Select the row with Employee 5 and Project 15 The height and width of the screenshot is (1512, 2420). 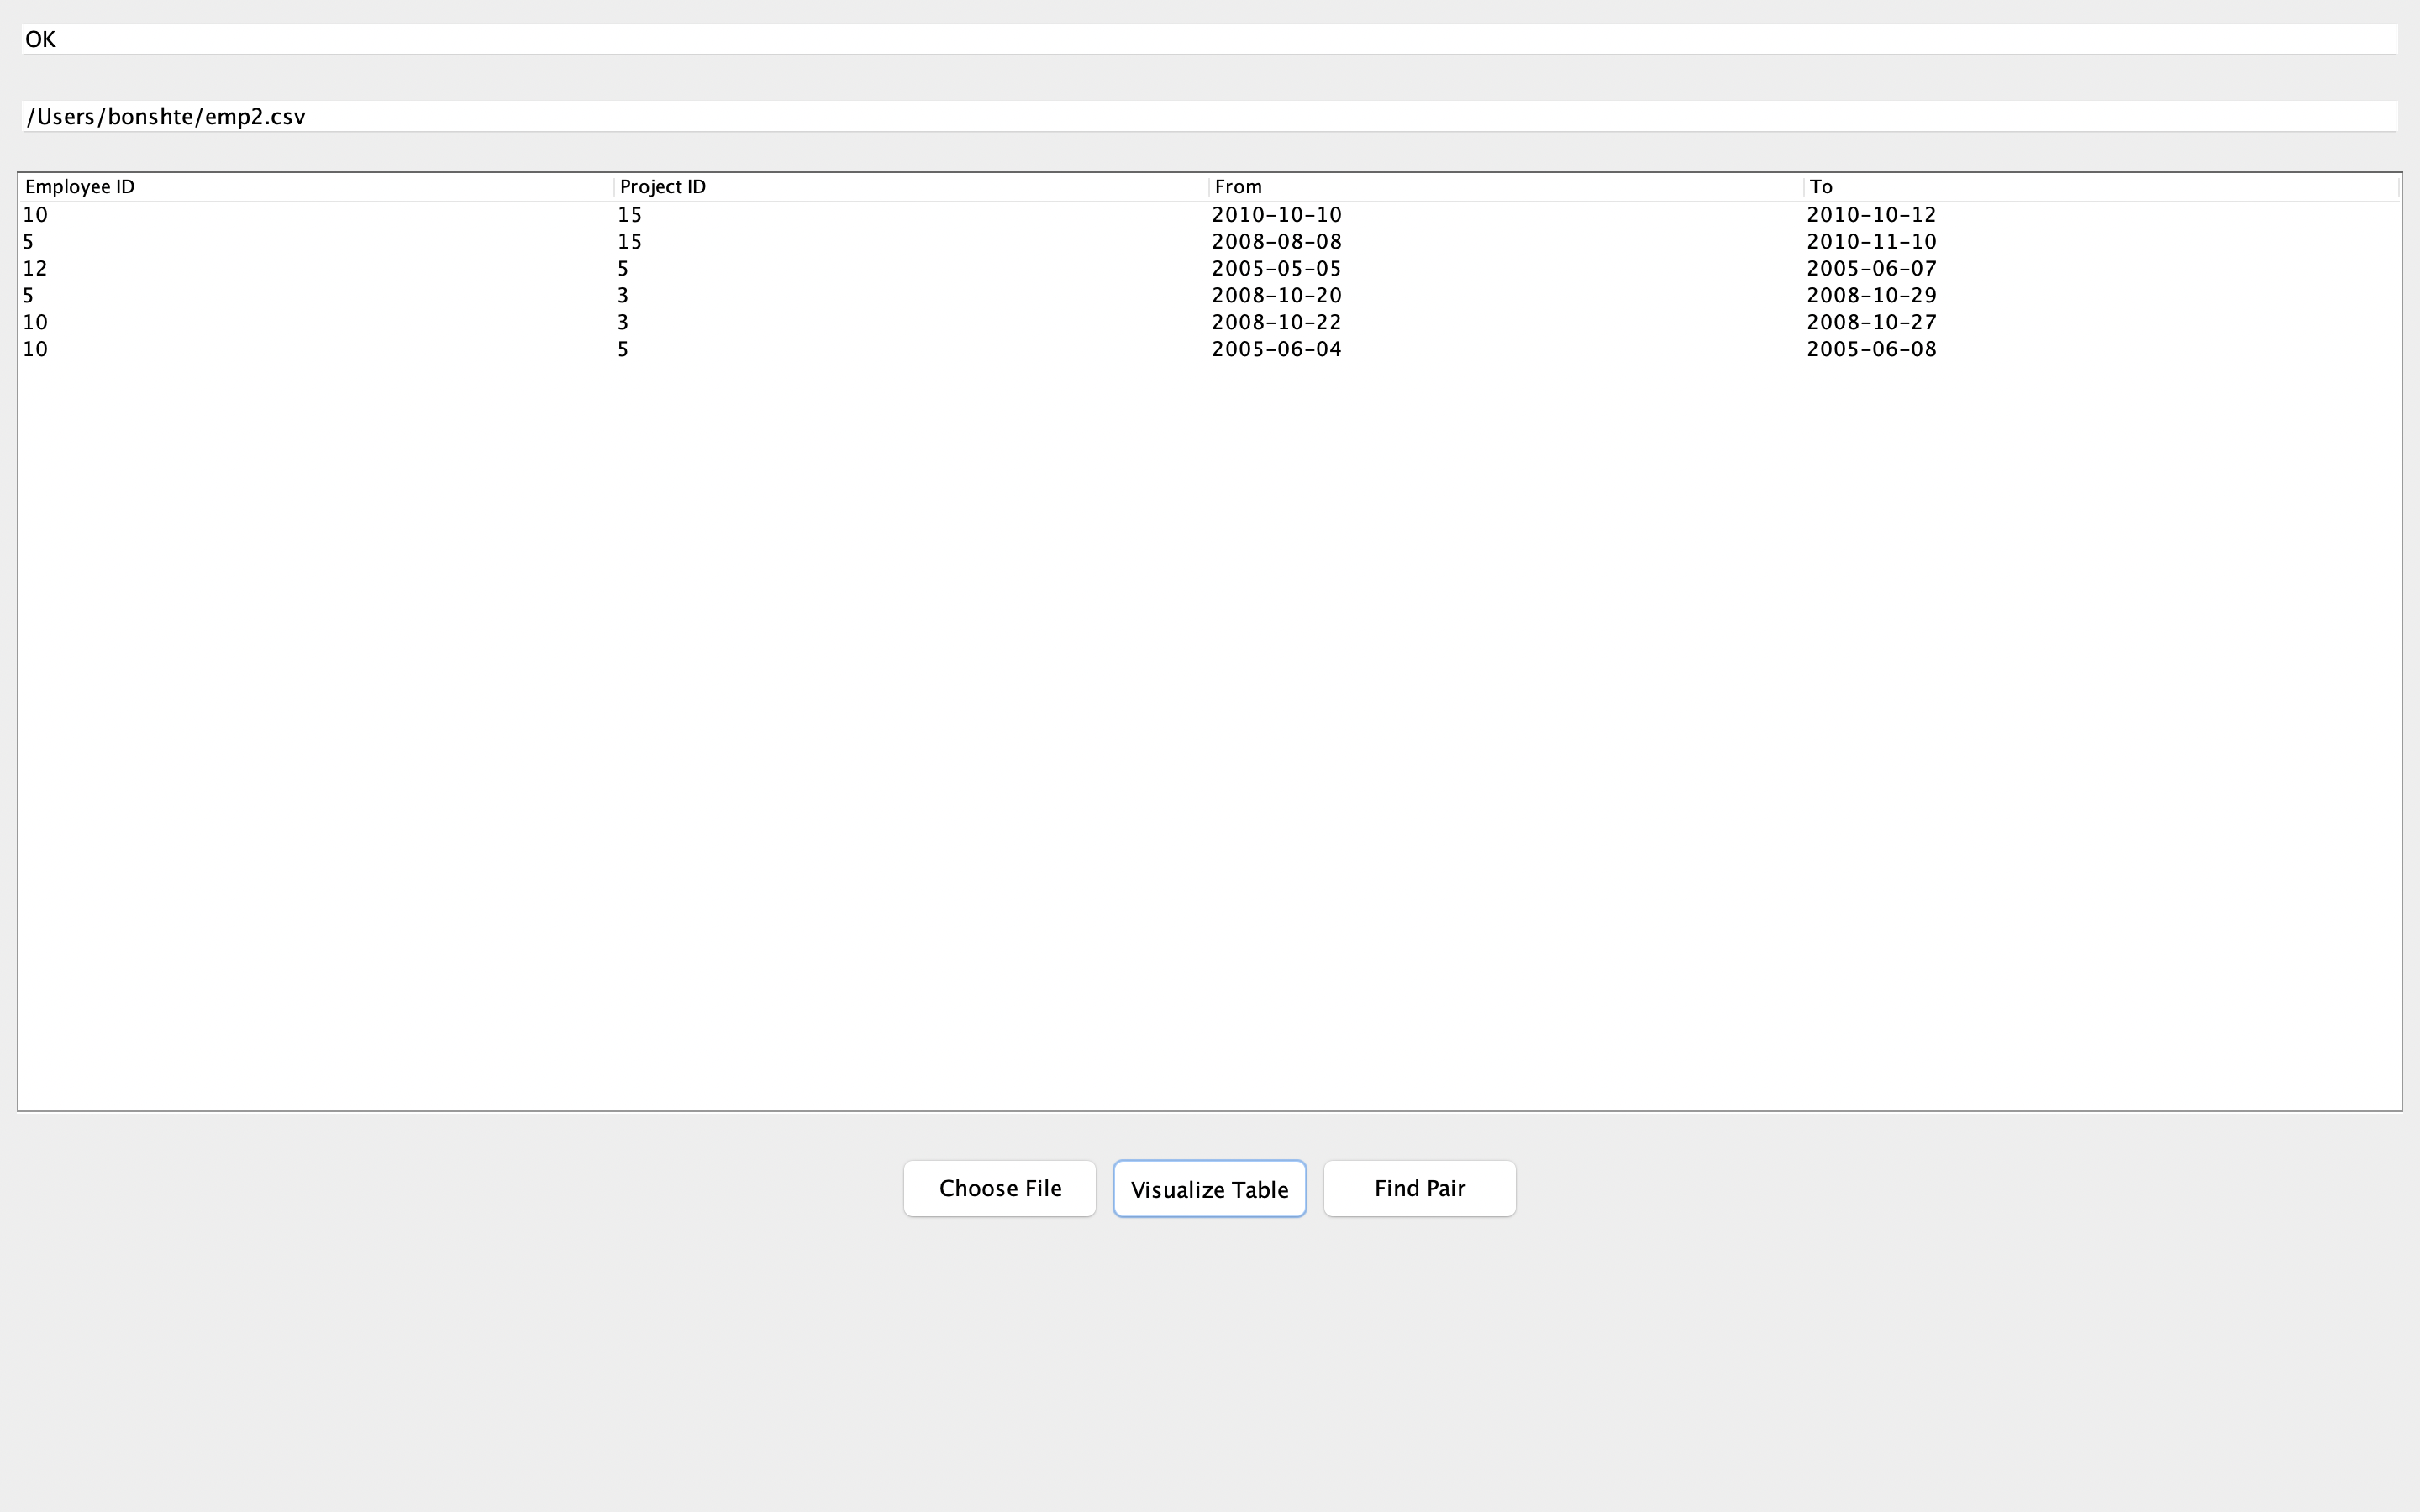[x=600, y=241]
